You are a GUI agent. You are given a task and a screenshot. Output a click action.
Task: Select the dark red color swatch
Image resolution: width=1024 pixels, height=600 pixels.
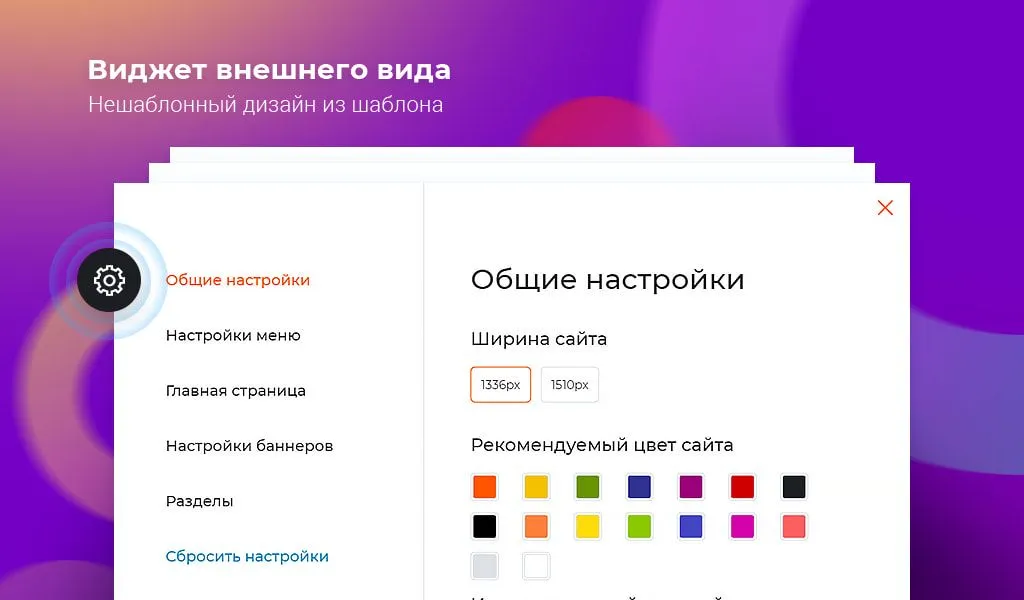pyautogui.click(x=741, y=487)
